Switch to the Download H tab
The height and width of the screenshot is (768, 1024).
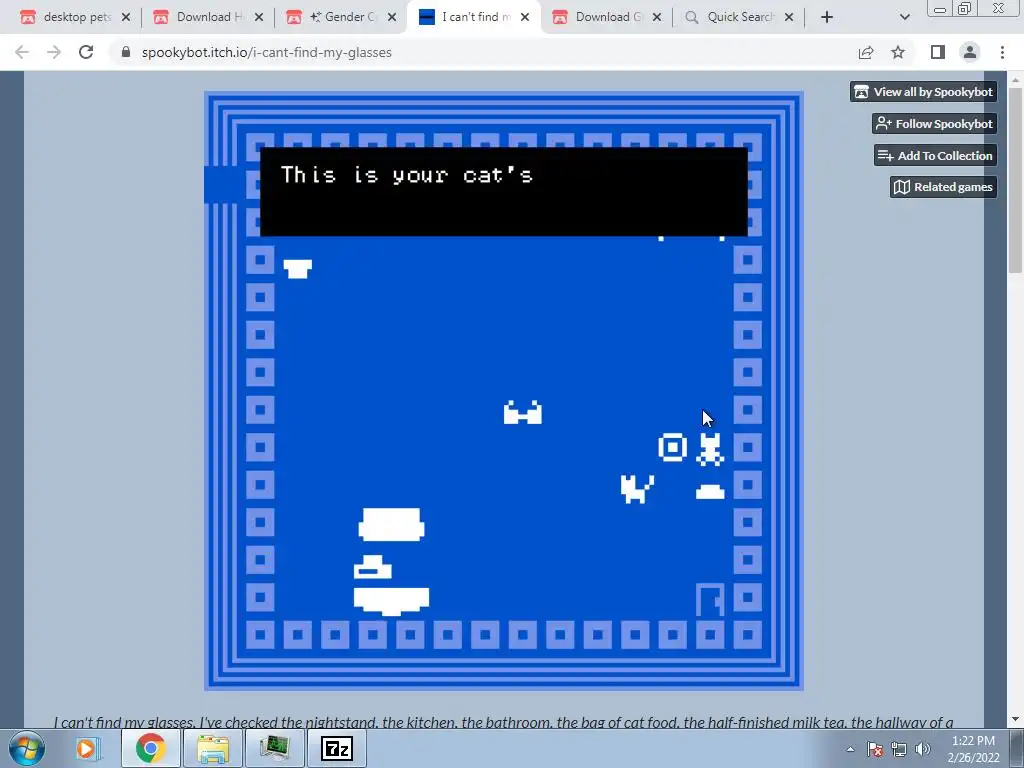[208, 17]
